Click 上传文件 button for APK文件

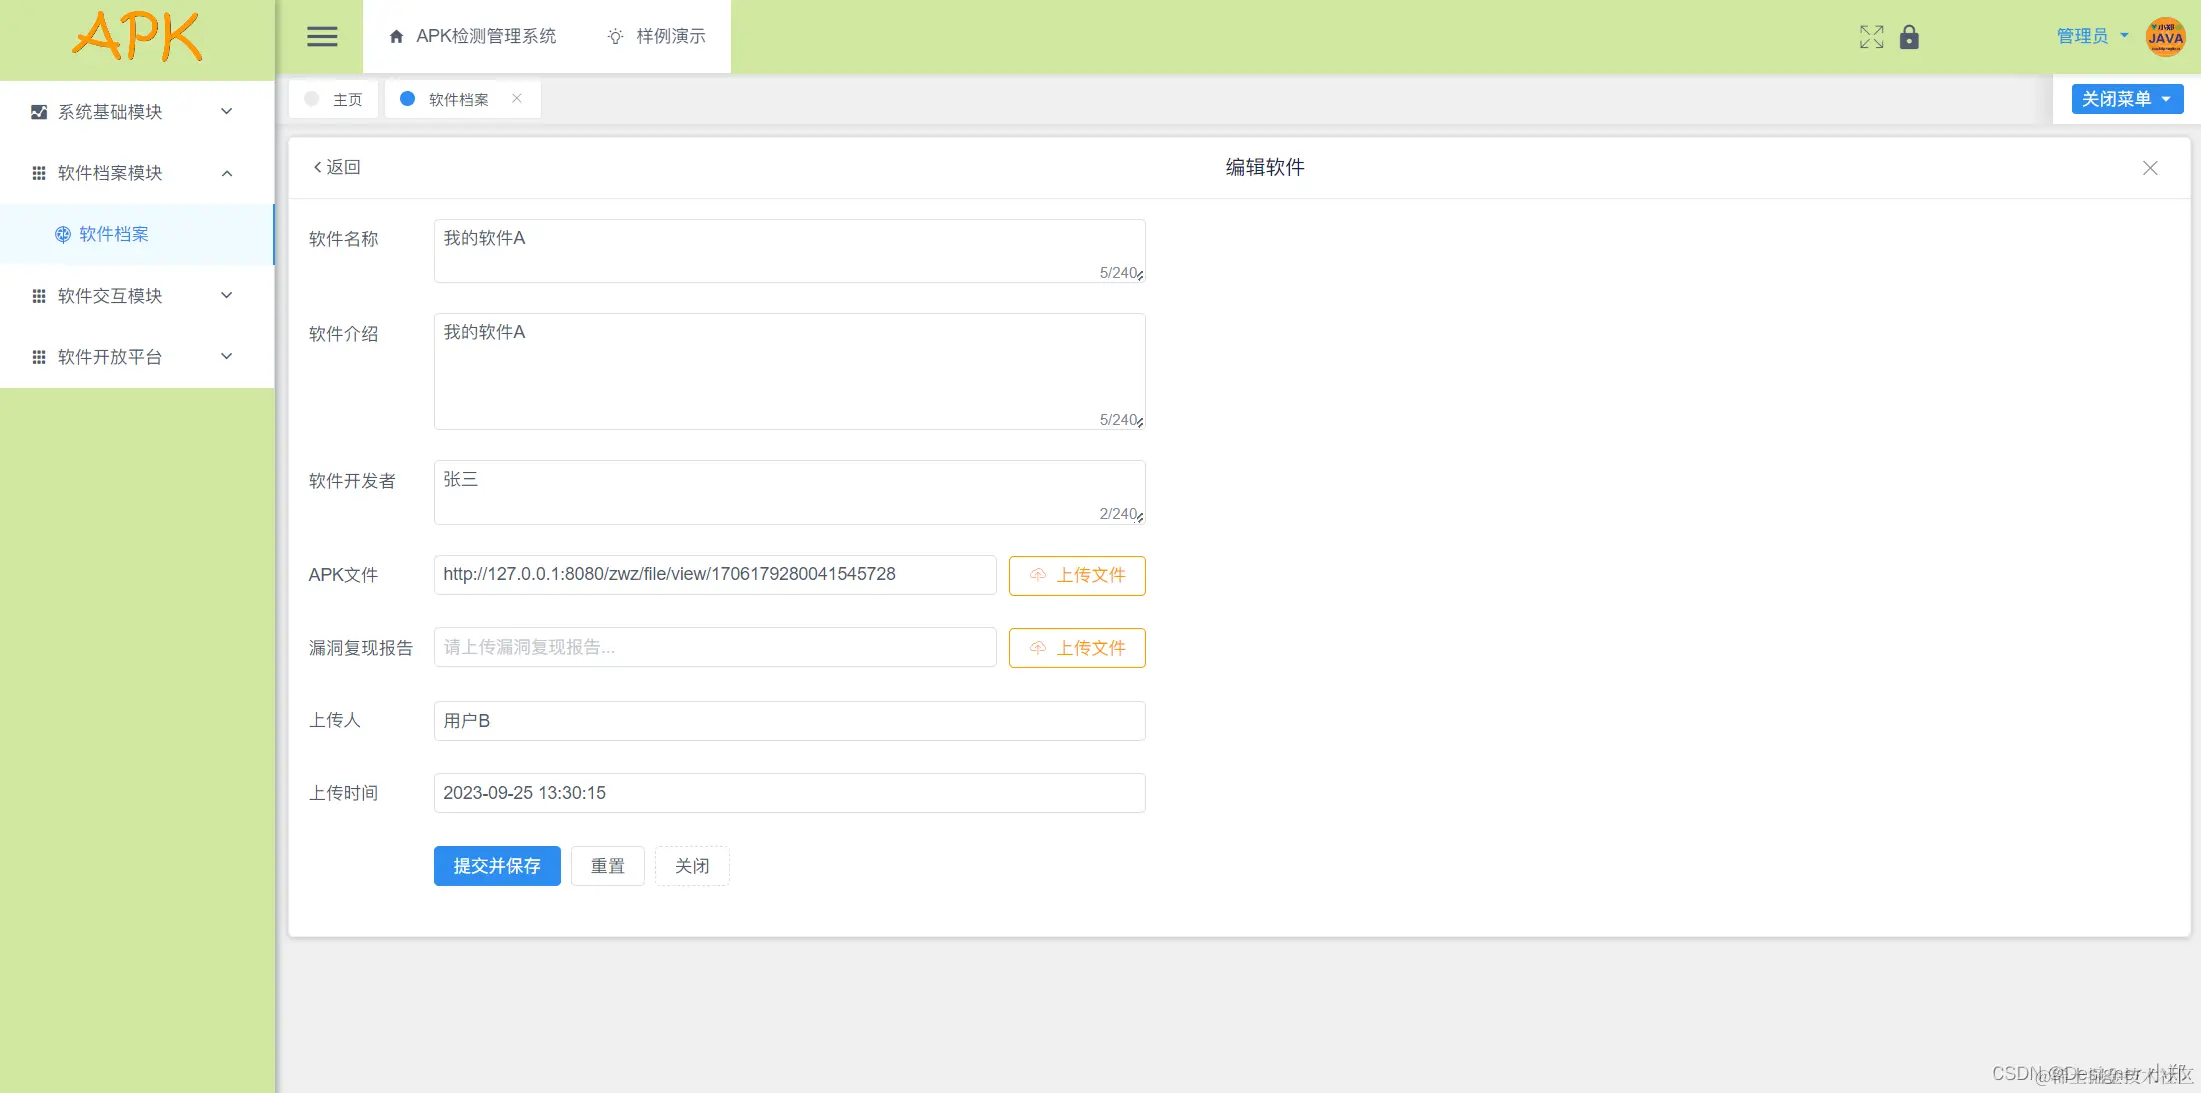click(x=1077, y=575)
